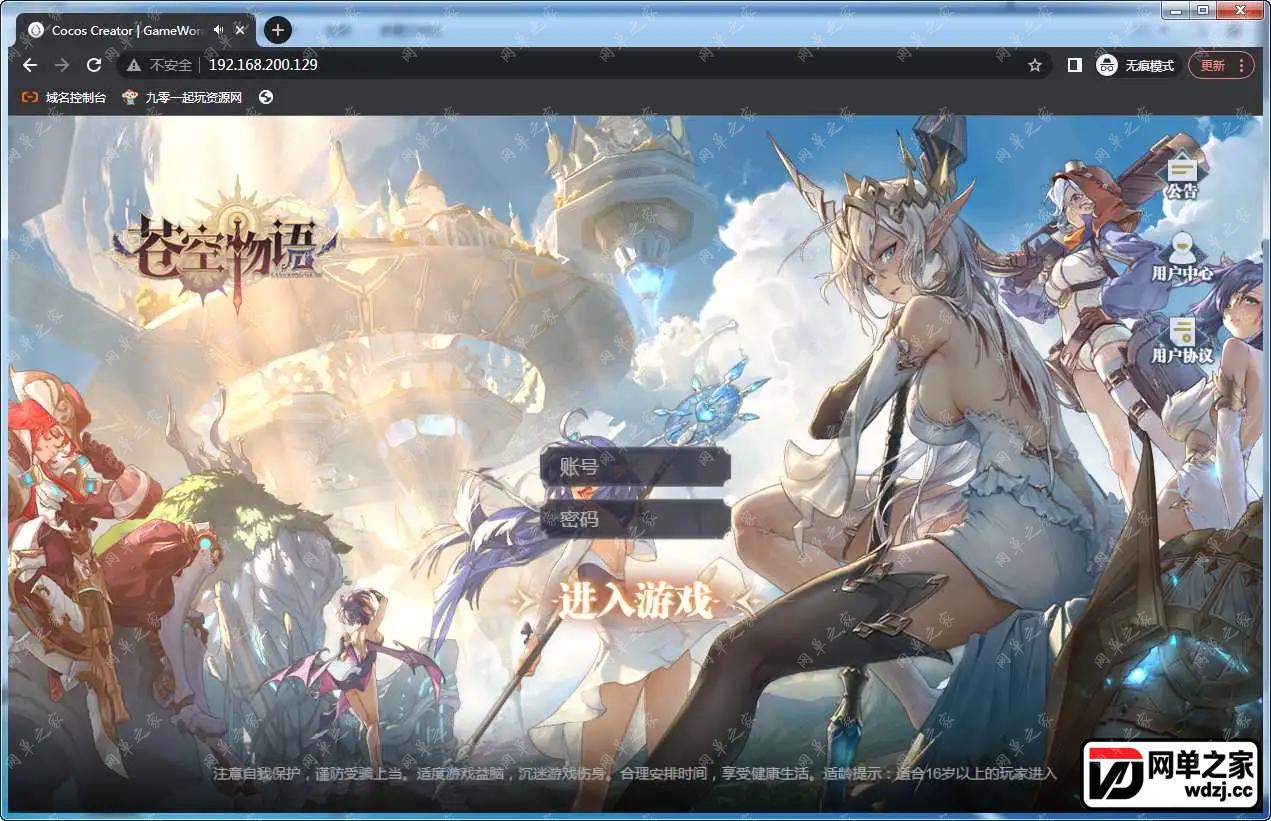Open the 公告 announcement icon
This screenshot has width=1271, height=821.
tap(1182, 177)
